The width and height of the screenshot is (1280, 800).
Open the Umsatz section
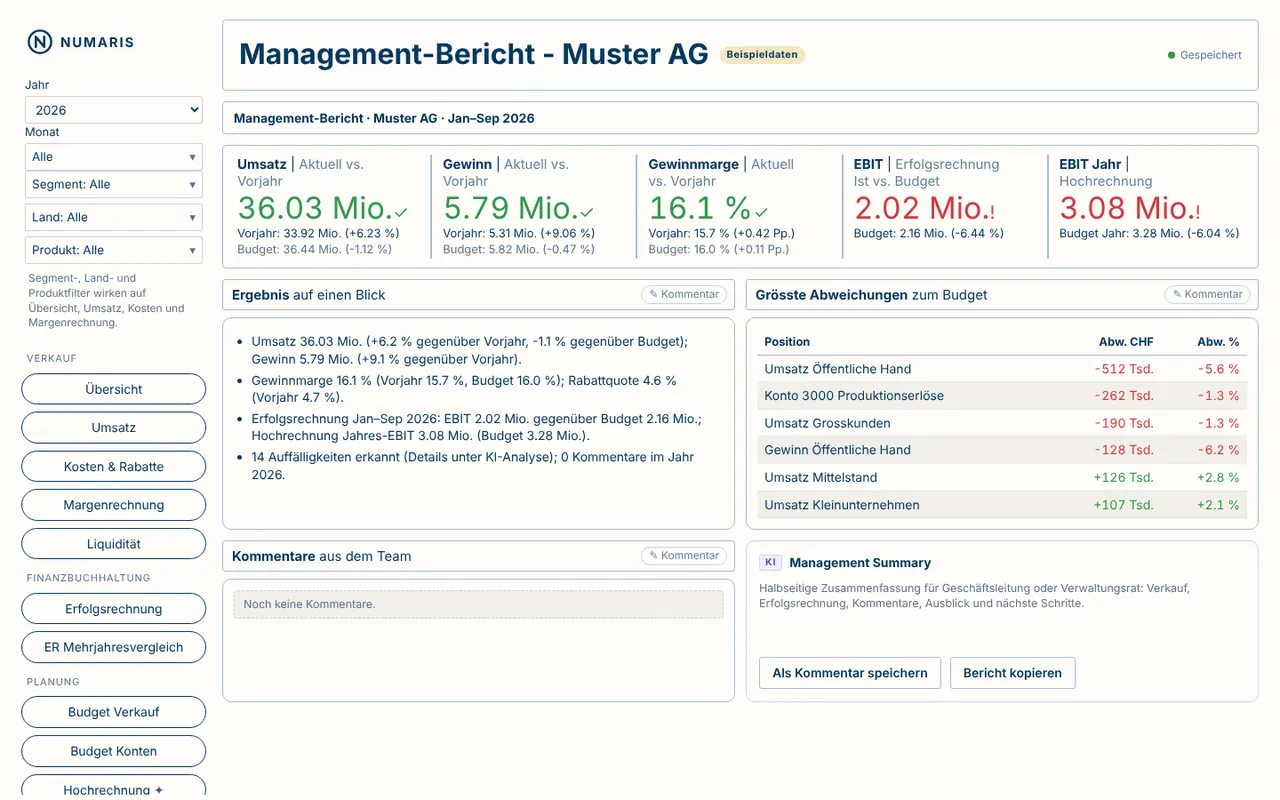114,428
